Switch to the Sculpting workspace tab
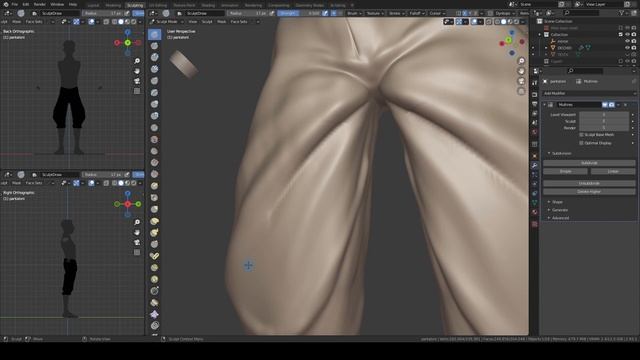Image resolution: width=640 pixels, height=360 pixels. pos(135,5)
